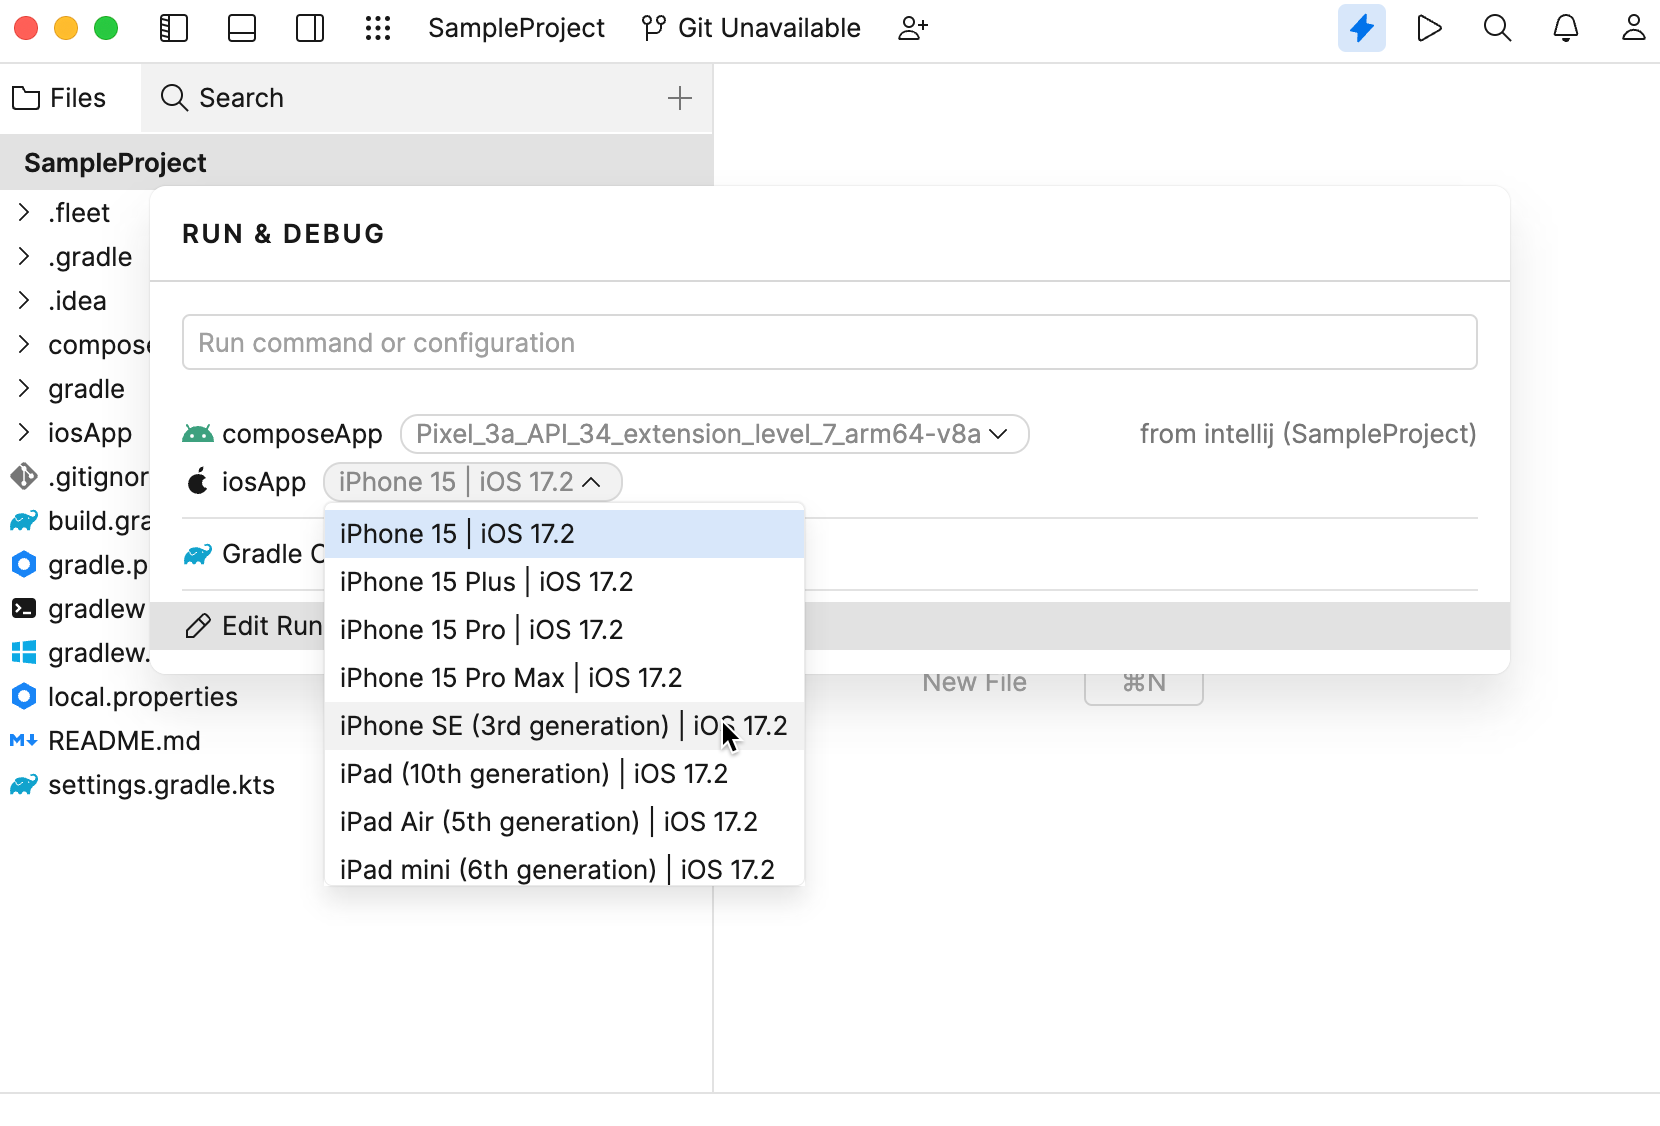Image resolution: width=1660 pixels, height=1126 pixels.
Task: Expand the .gradle folder
Action: [x=24, y=257]
